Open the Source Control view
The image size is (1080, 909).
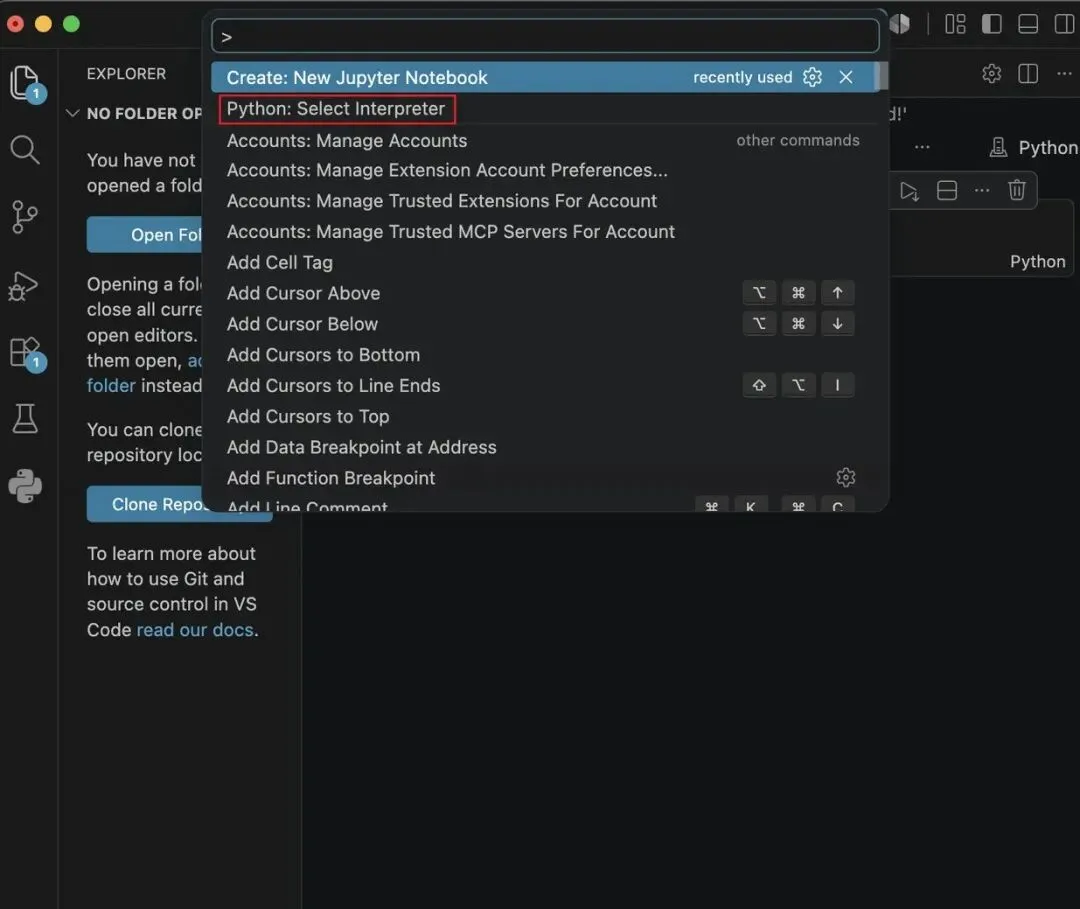[x=25, y=217]
